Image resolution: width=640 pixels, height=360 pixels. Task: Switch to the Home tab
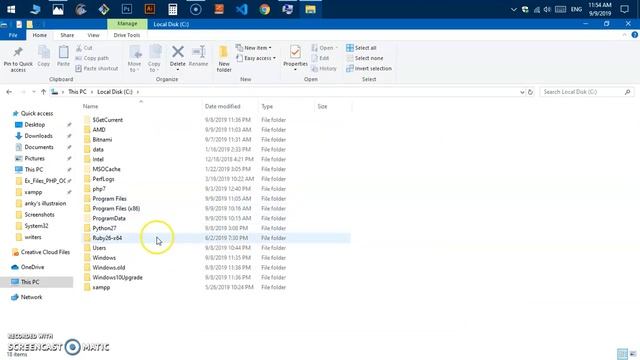[40, 35]
